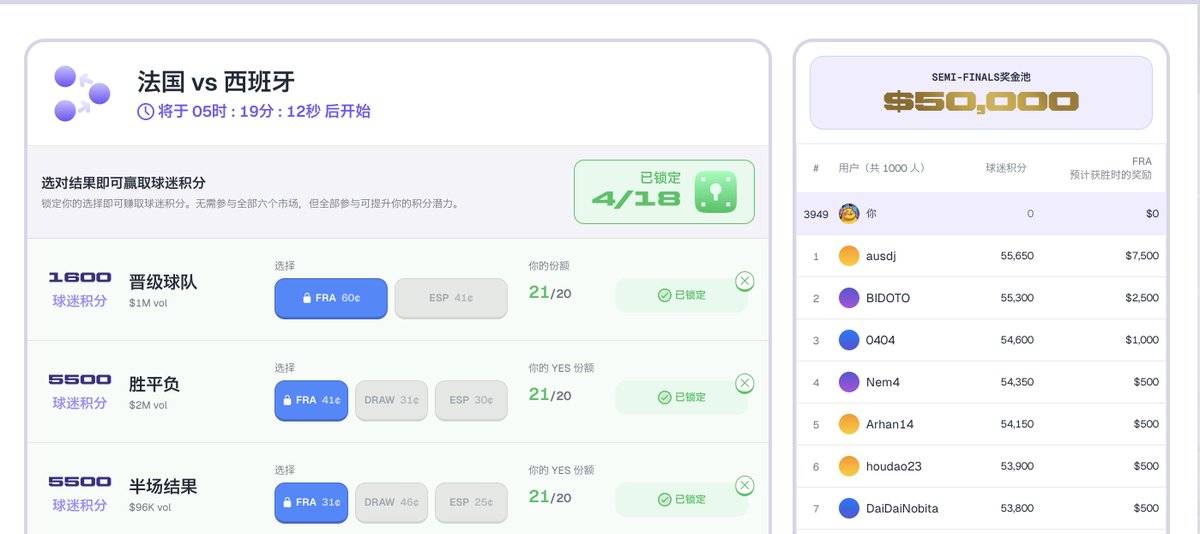This screenshot has width=1200, height=534.
Task: Click FRA 预计获胜时的奖励 column header
Action: (x=1110, y=167)
